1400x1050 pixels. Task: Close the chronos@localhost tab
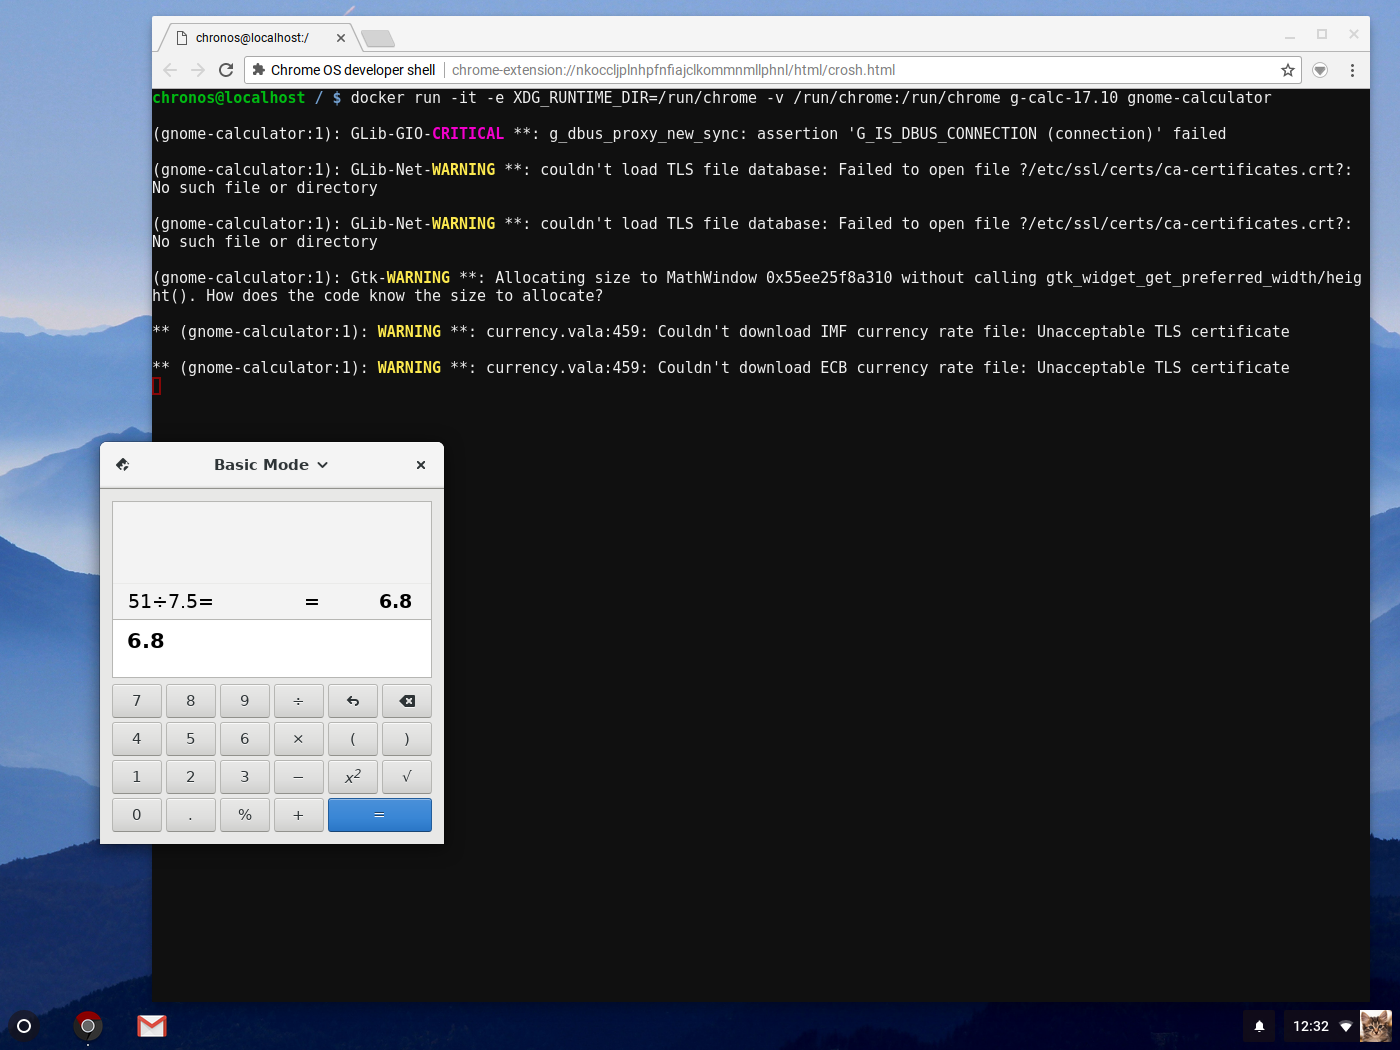point(341,38)
